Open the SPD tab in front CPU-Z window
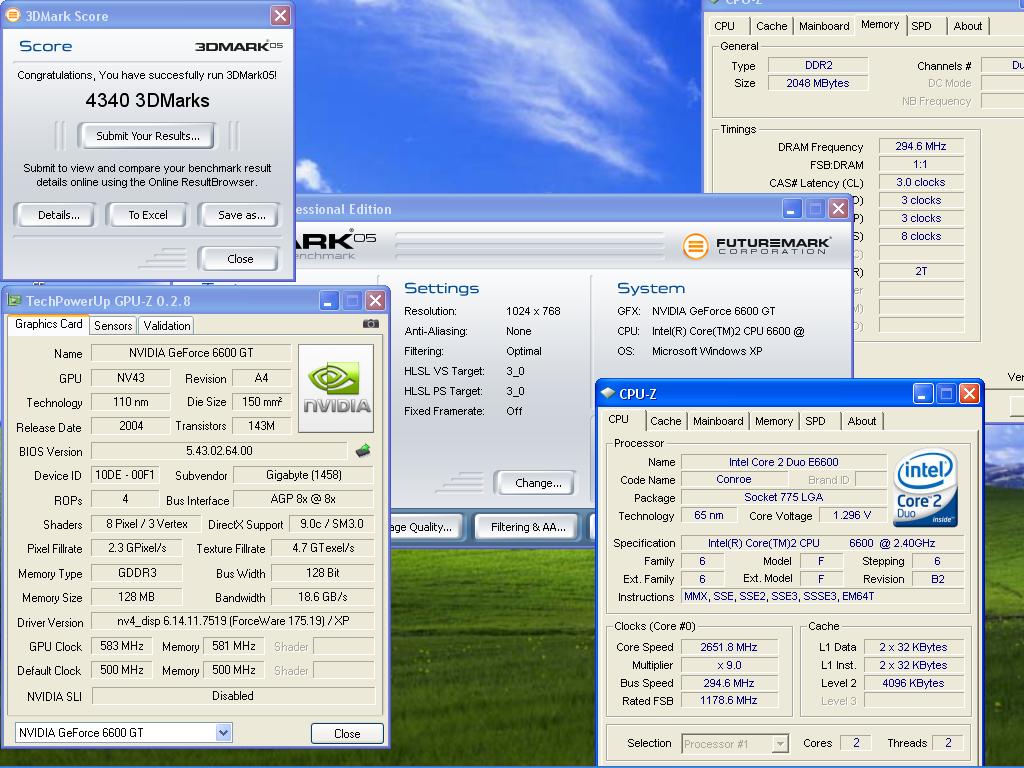The image size is (1024, 768). coord(815,421)
